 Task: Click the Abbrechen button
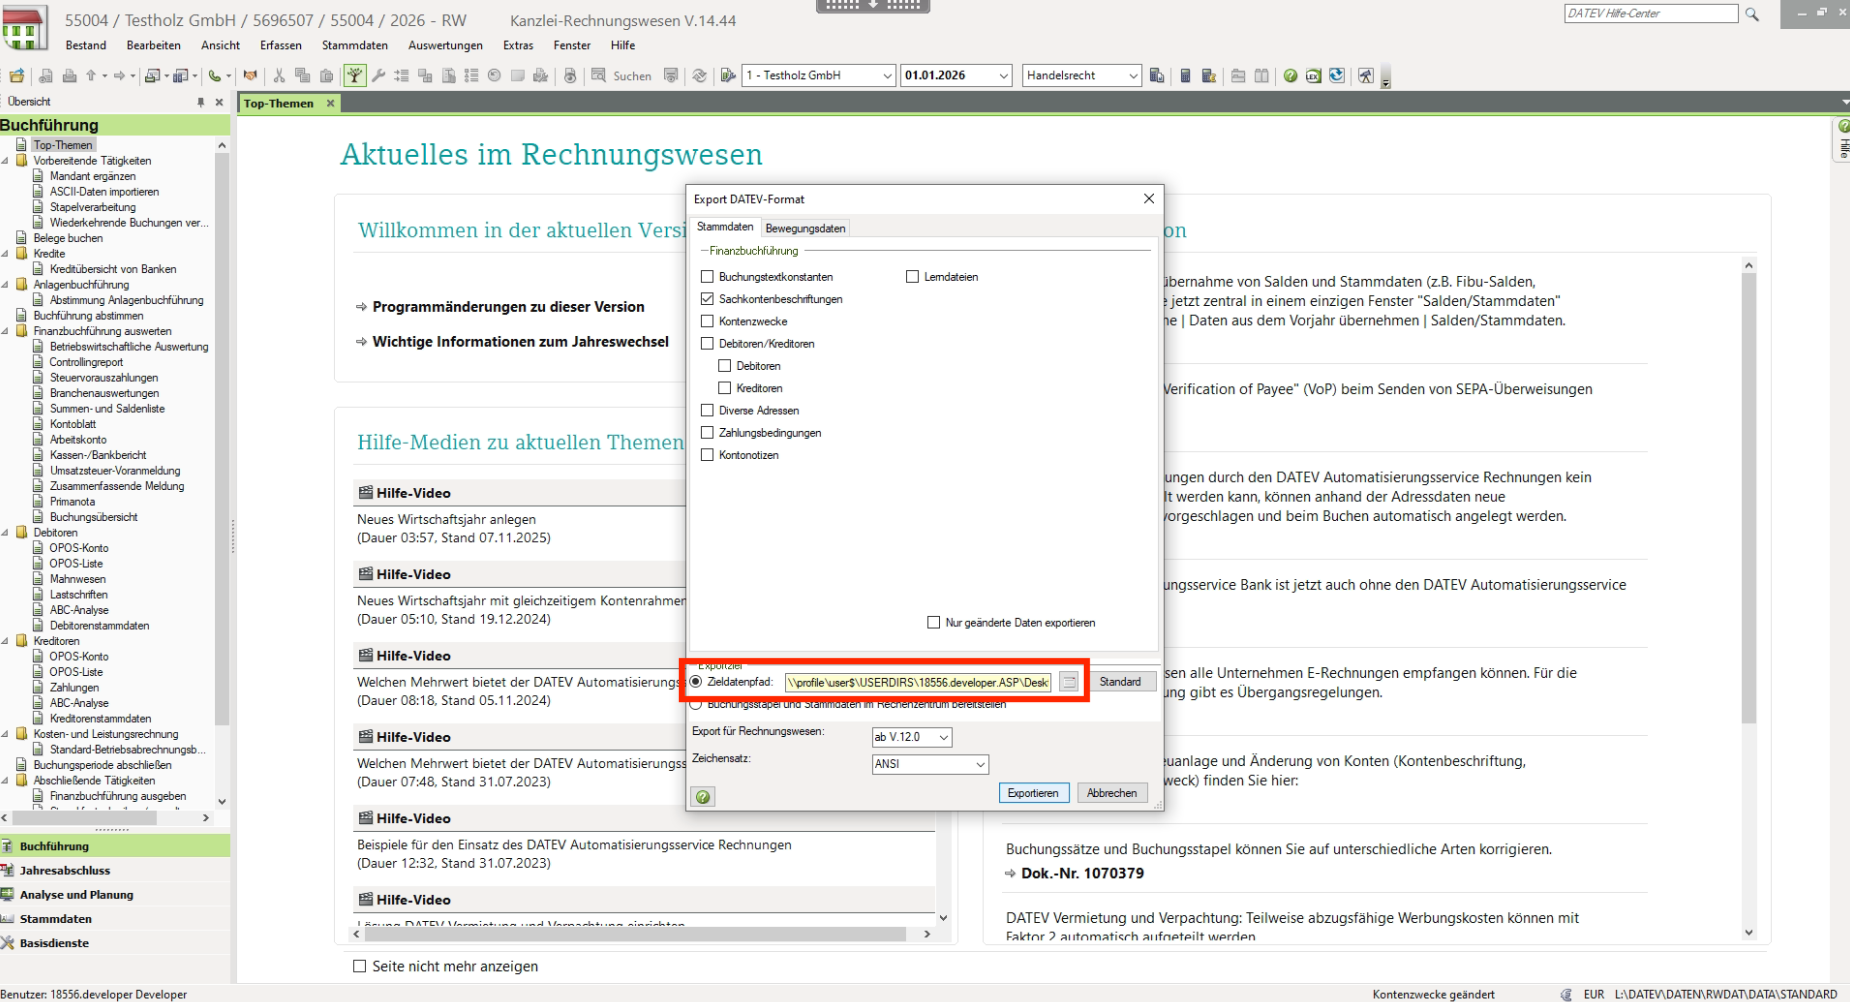(x=1112, y=793)
